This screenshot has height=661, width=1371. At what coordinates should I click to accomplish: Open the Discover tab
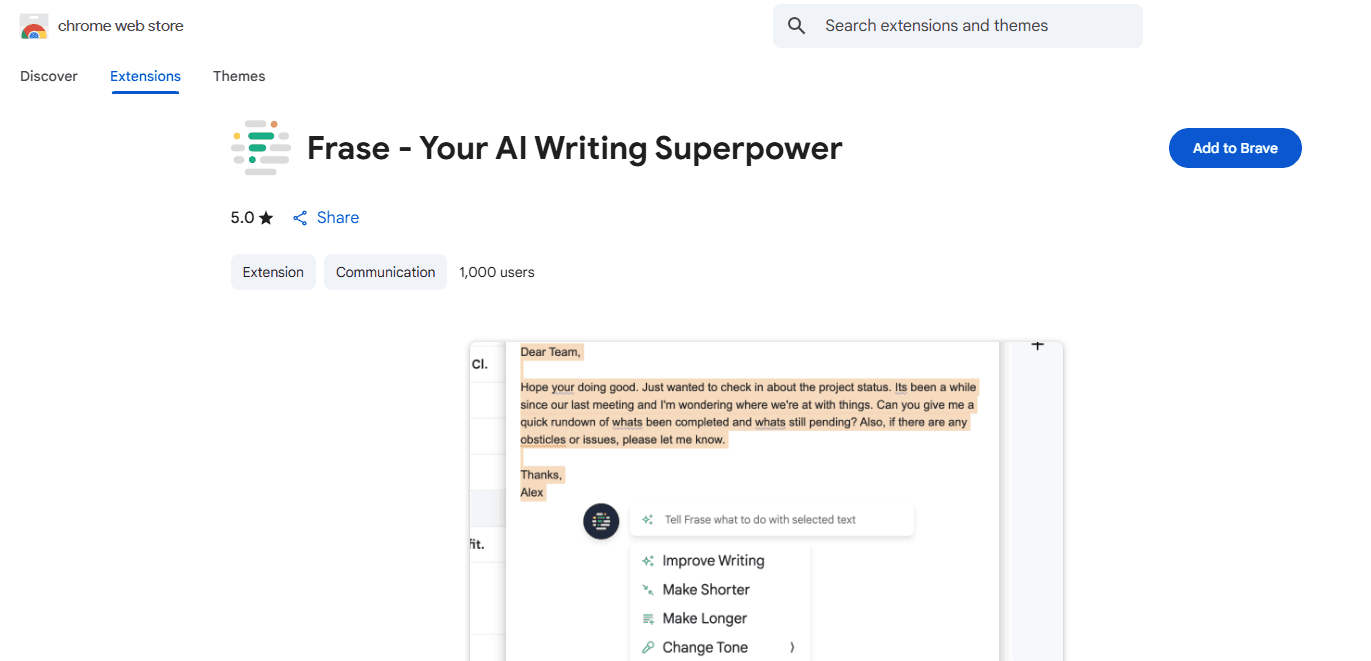point(49,76)
